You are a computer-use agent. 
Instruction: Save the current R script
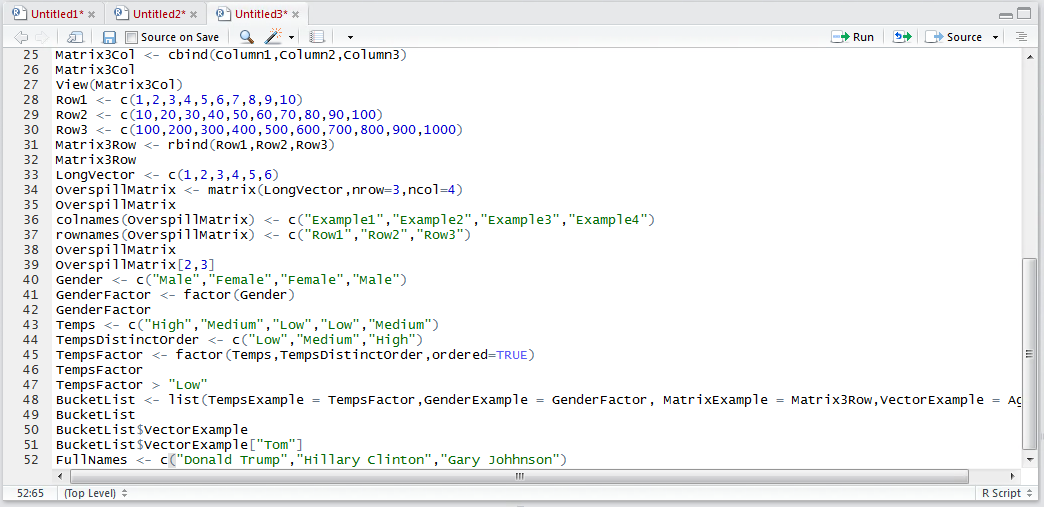point(109,37)
